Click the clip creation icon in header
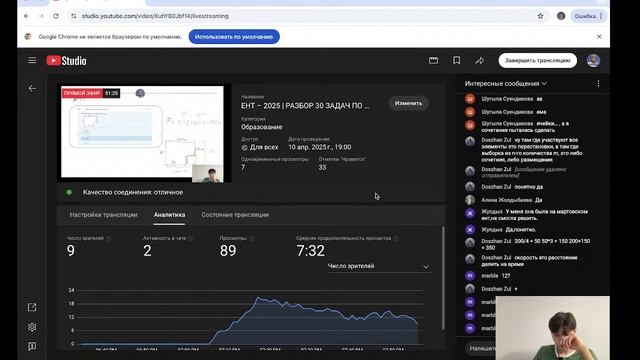 click(433, 60)
